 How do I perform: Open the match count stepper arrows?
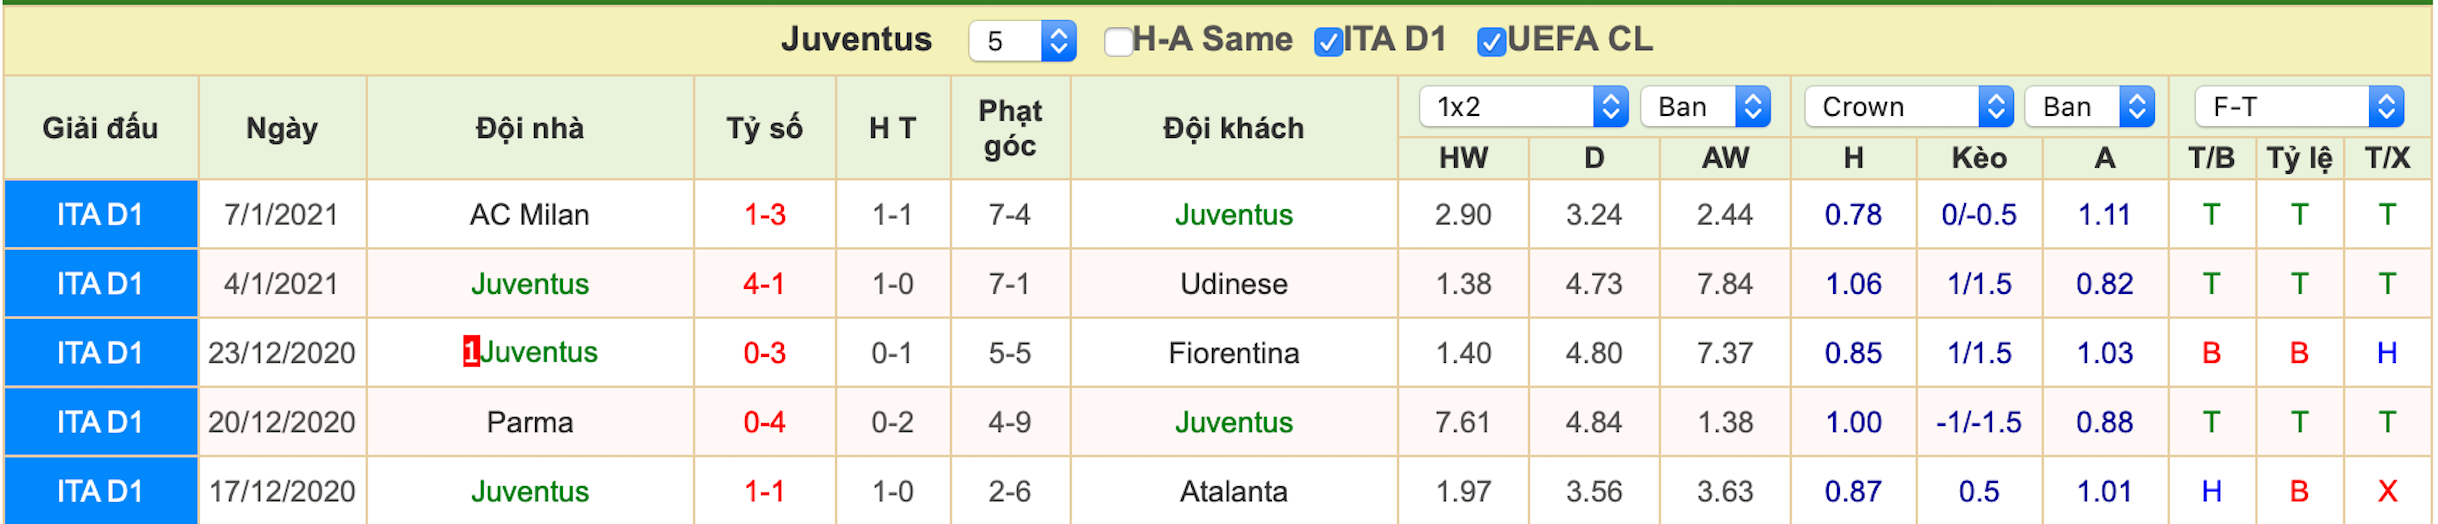tap(1058, 41)
